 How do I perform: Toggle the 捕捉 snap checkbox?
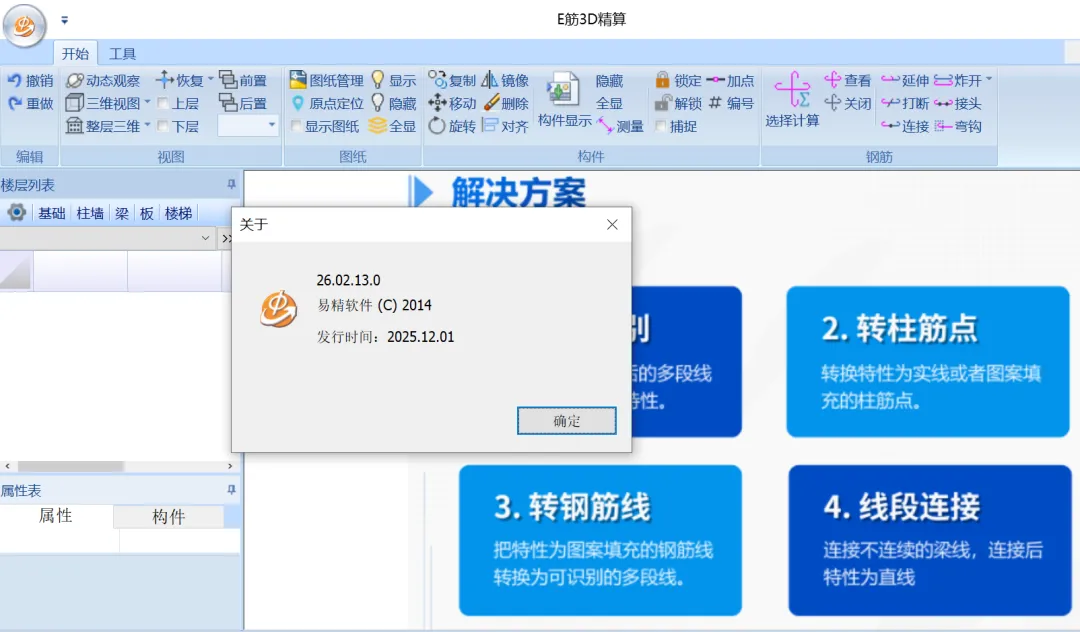[x=661, y=126]
